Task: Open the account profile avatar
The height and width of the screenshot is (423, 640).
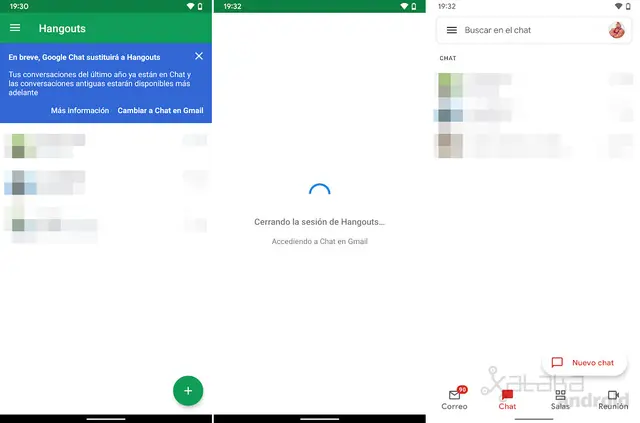Action: click(x=617, y=30)
